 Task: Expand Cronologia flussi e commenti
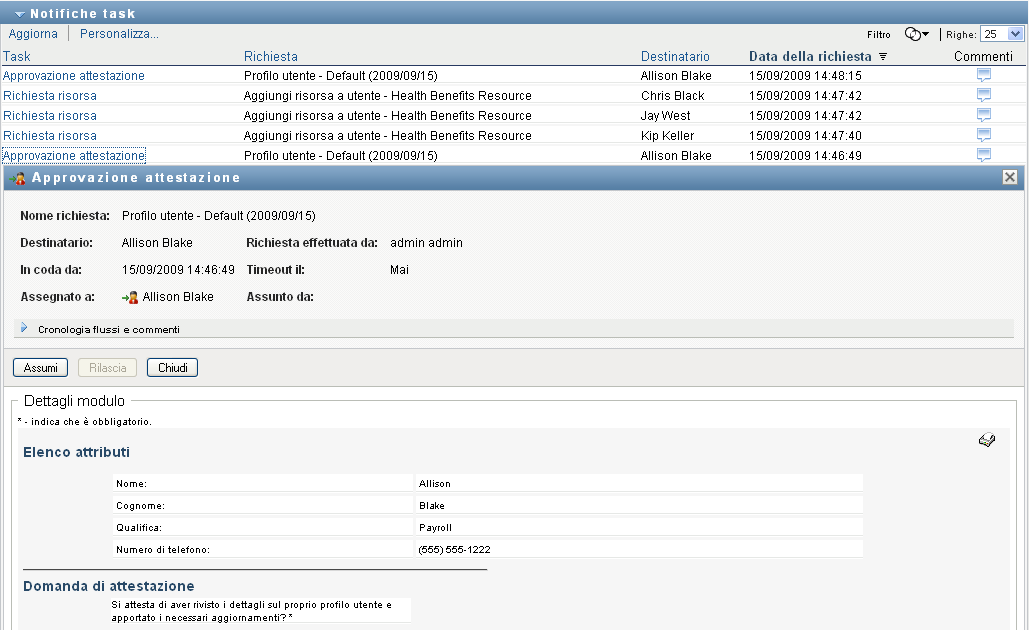[x=24, y=328]
